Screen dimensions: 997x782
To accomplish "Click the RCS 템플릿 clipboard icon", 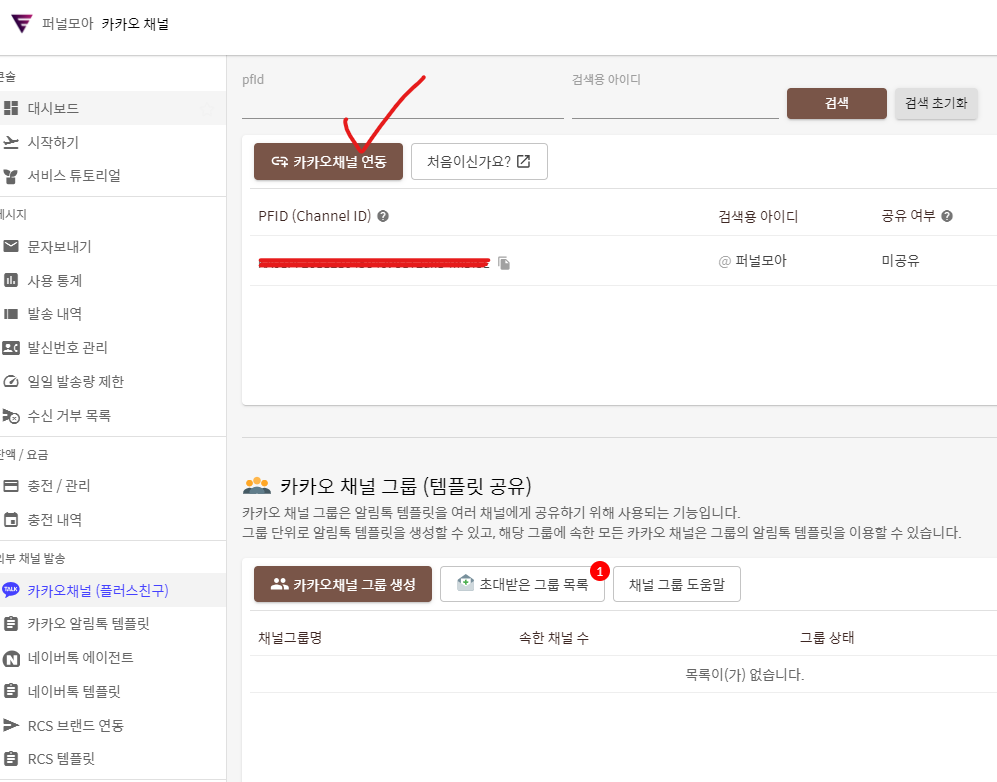I will click(11, 758).
